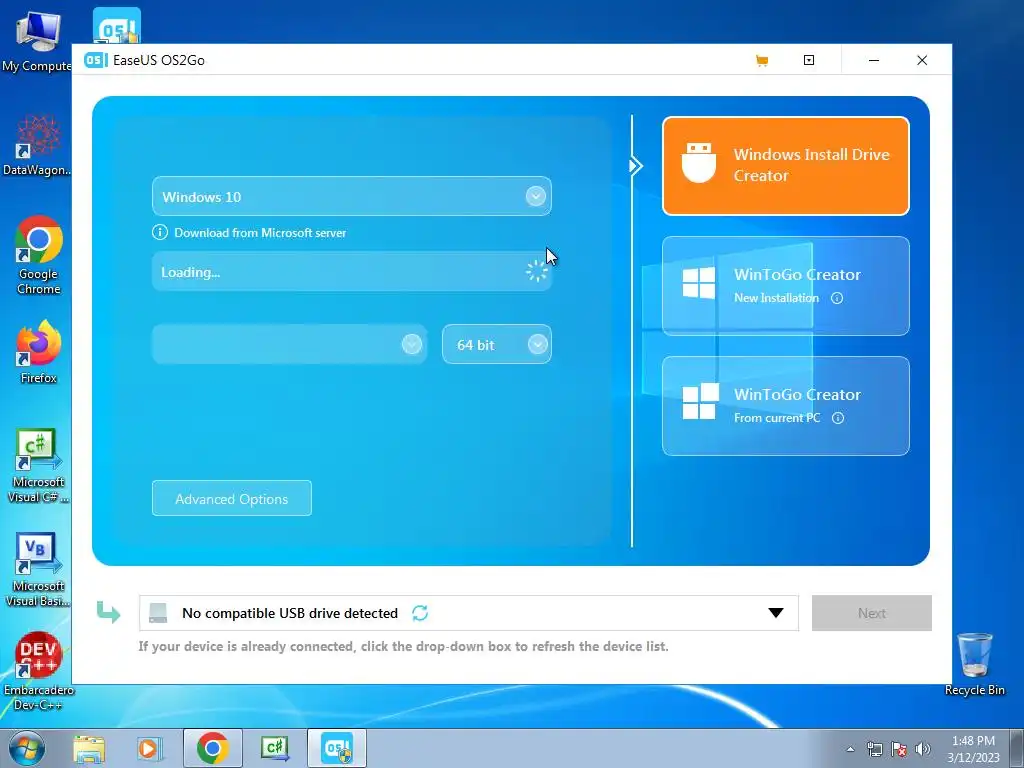Select the Recycle Bin desktop icon
1024x768 pixels.
974,664
